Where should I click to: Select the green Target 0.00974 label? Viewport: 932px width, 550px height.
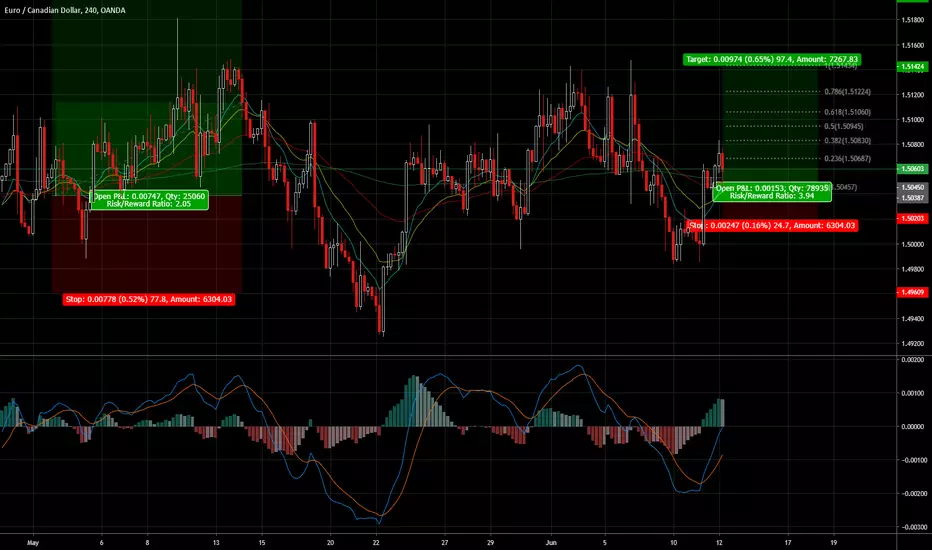click(x=772, y=59)
